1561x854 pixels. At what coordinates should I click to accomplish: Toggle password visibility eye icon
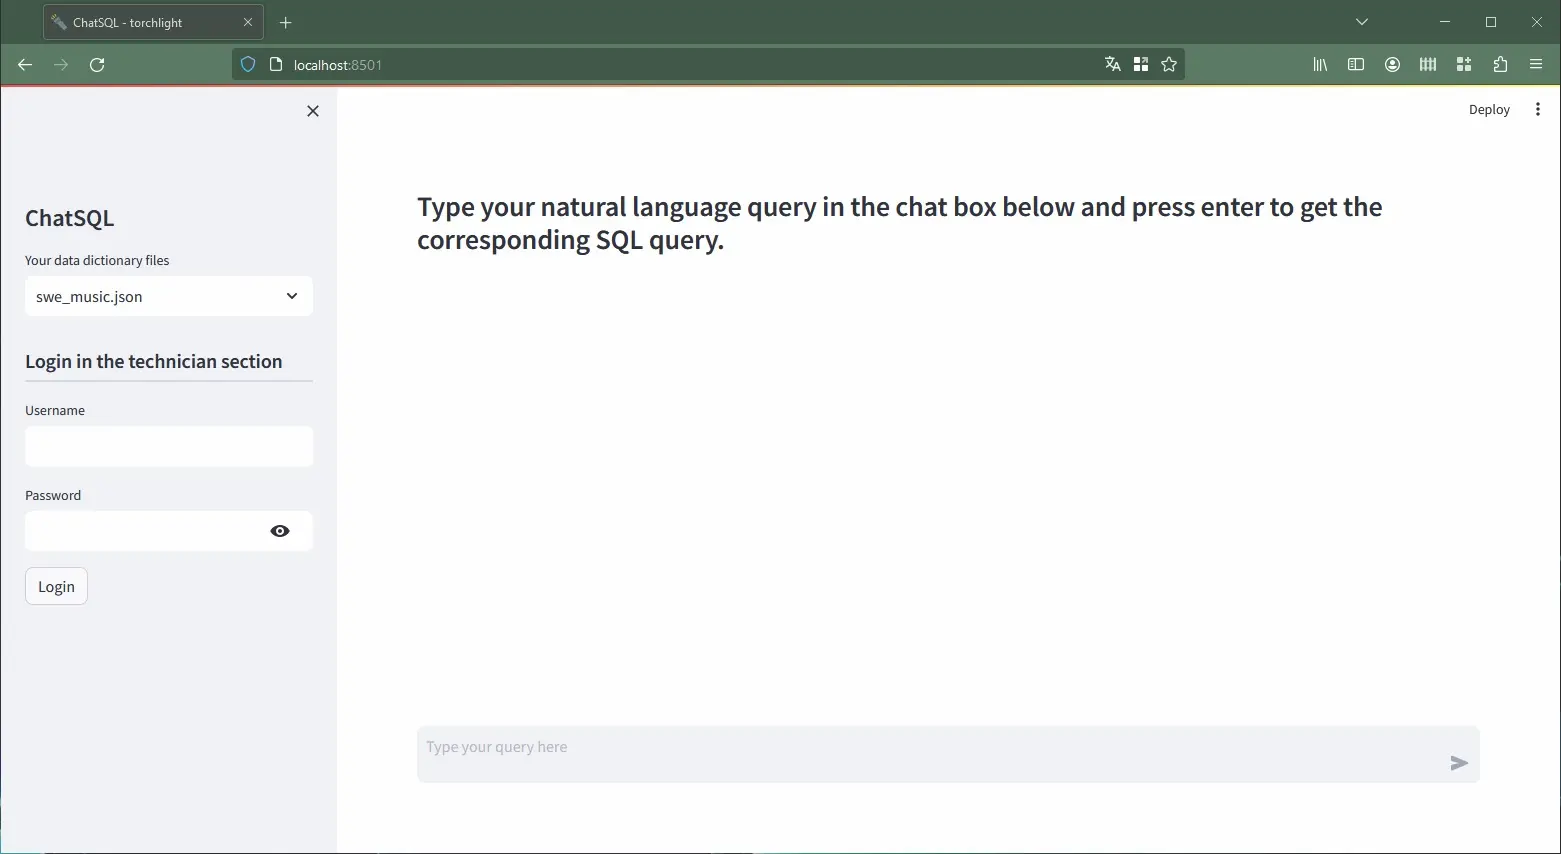[x=280, y=531]
